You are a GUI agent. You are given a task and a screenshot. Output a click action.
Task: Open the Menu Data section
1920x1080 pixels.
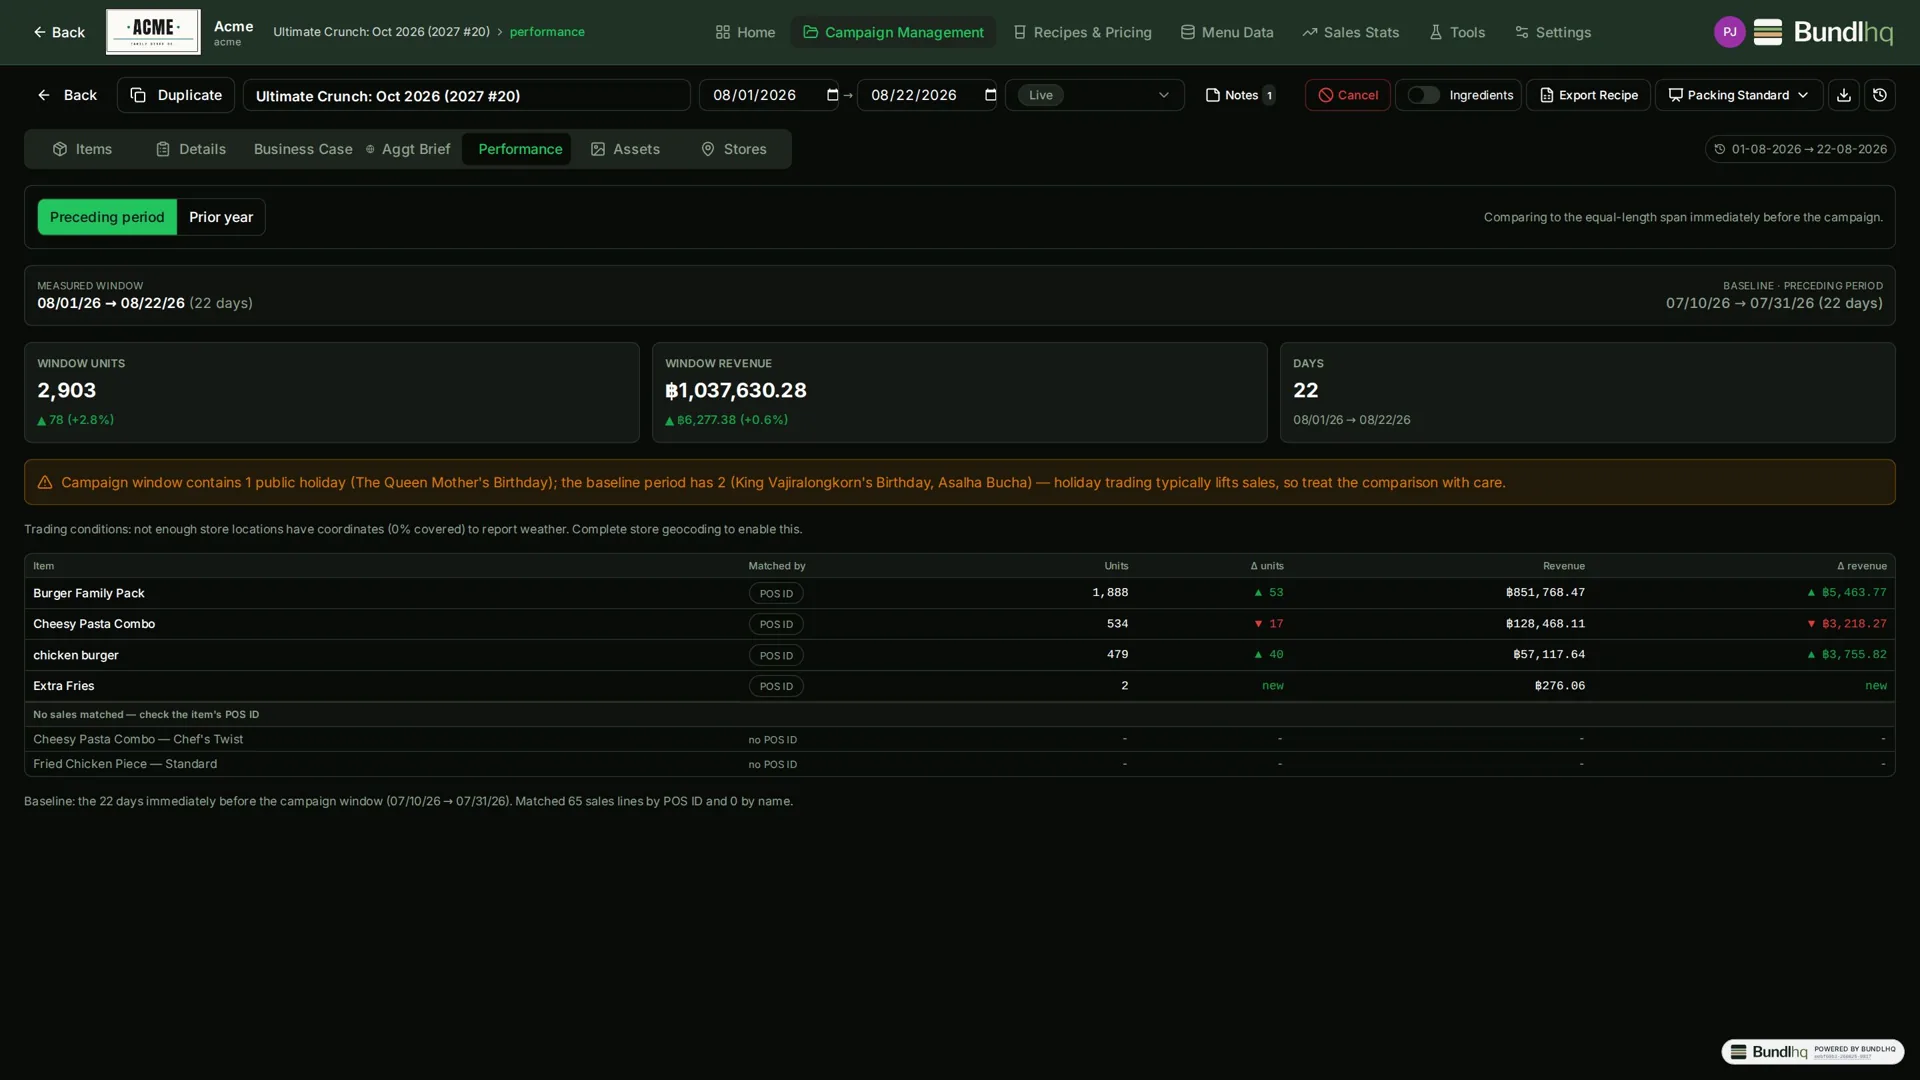click(x=1227, y=32)
